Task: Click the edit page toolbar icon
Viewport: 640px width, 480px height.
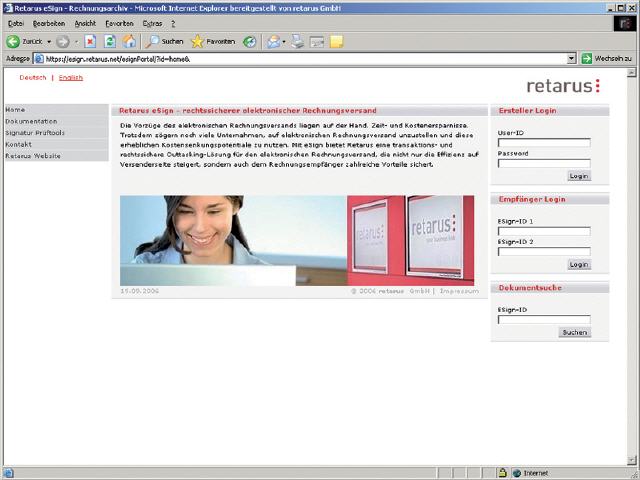Action: (x=317, y=42)
